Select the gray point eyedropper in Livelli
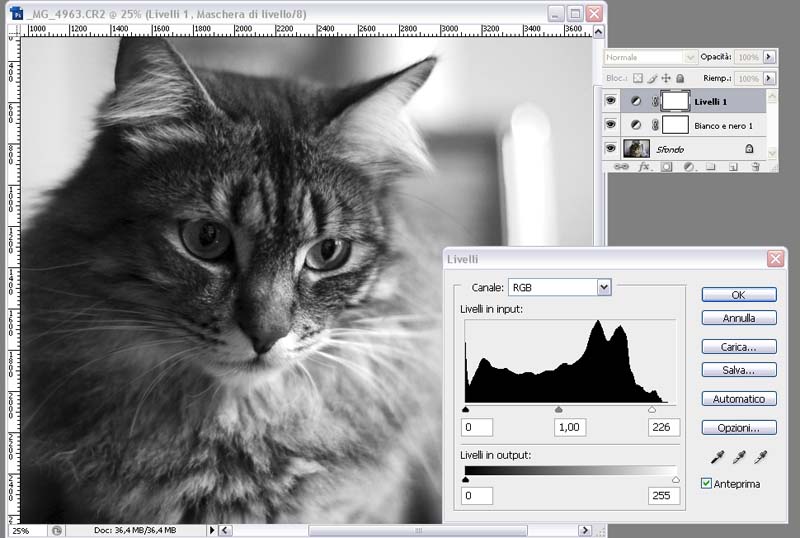The image size is (800, 538). pyautogui.click(x=738, y=458)
